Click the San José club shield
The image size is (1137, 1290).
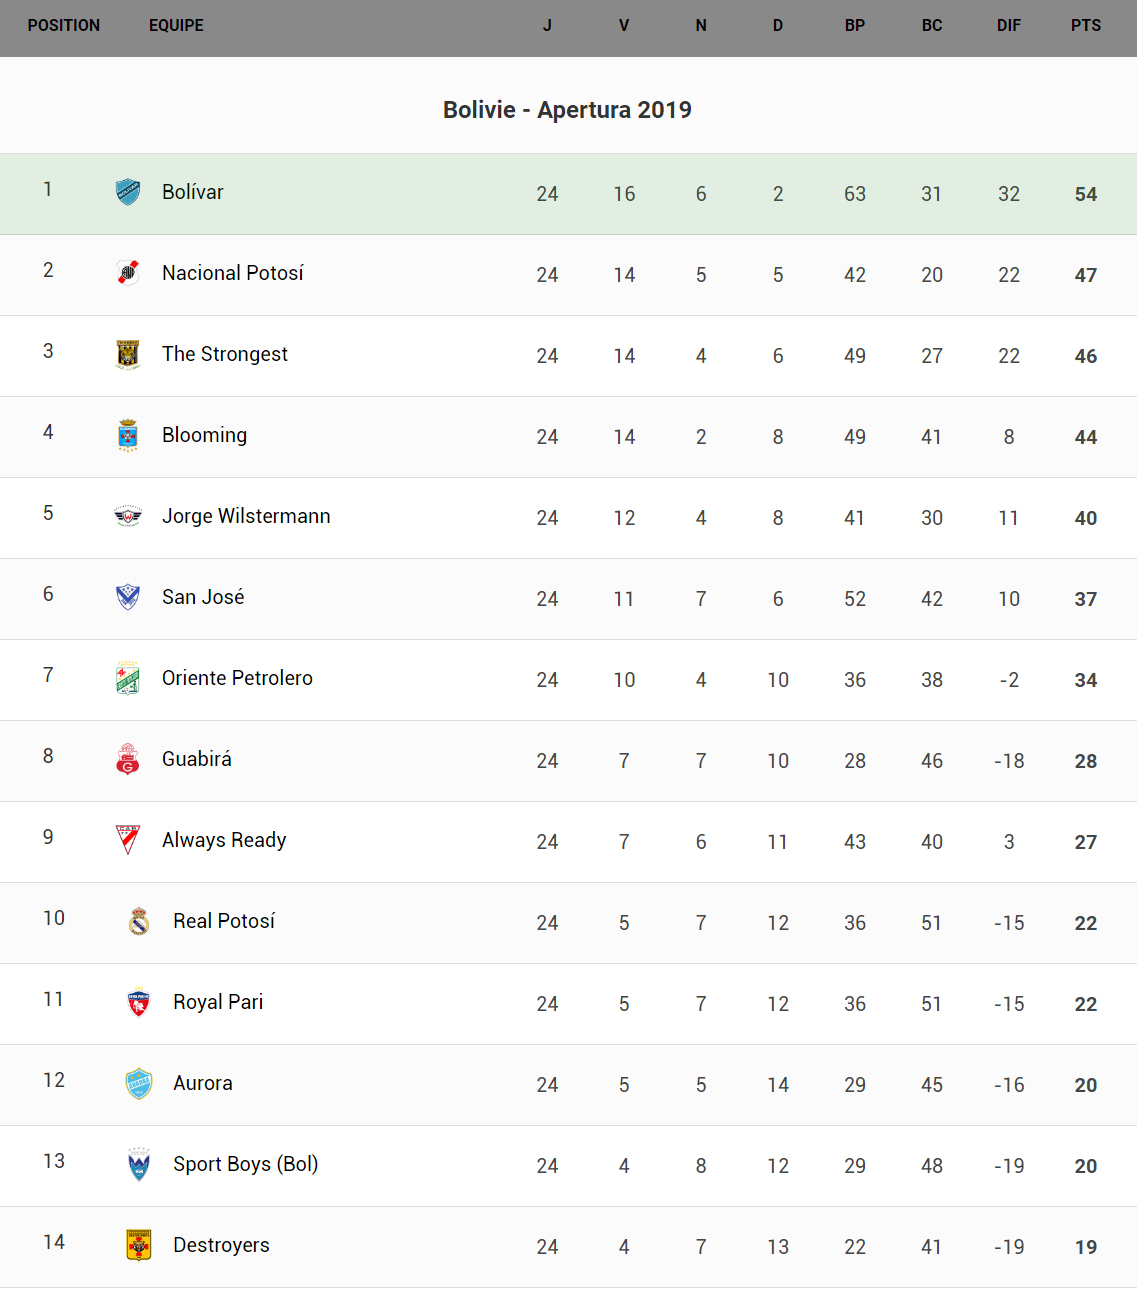click(128, 597)
